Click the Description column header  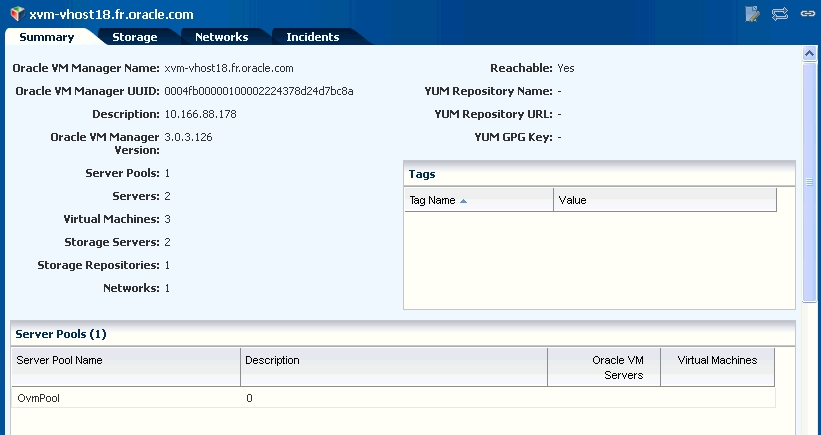pos(394,367)
